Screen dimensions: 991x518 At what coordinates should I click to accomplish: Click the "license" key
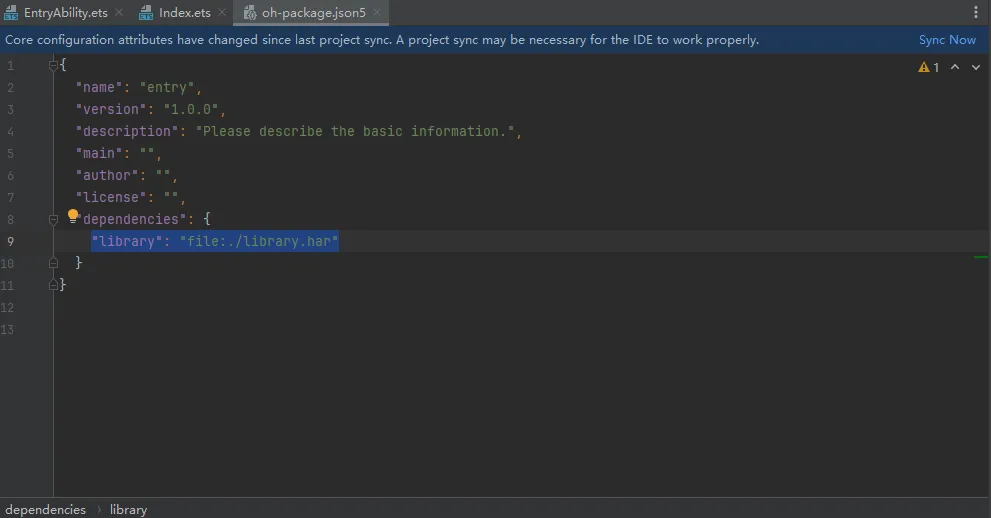(x=111, y=197)
